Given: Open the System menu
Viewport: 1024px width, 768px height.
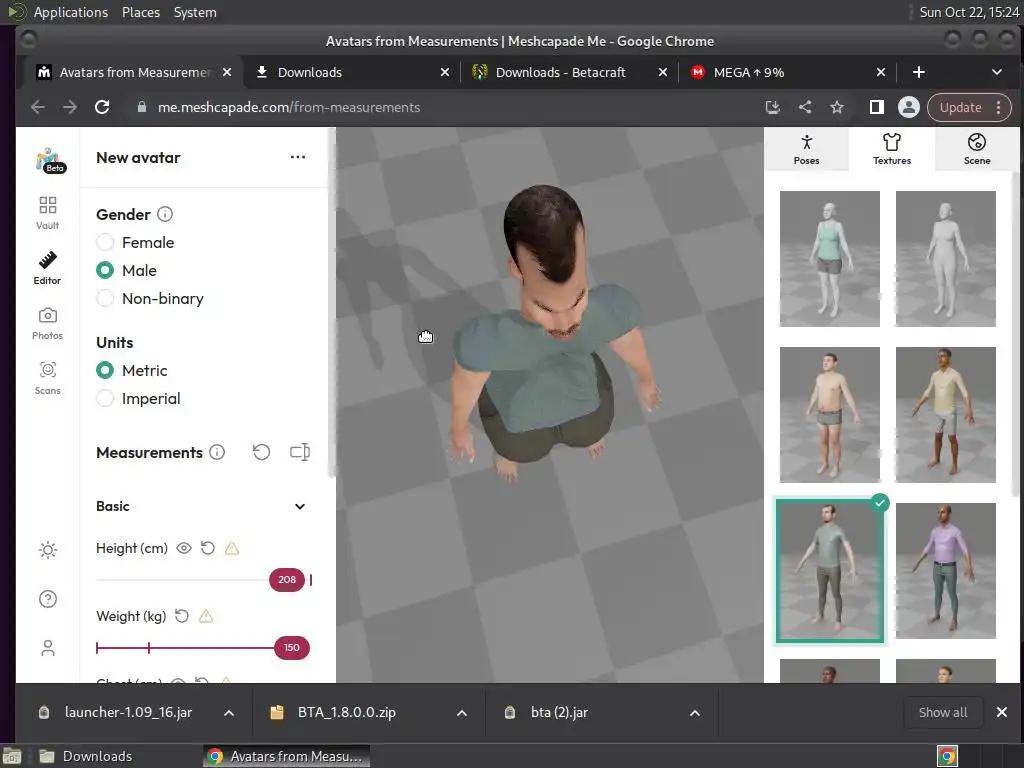Looking at the screenshot, I should click(195, 12).
